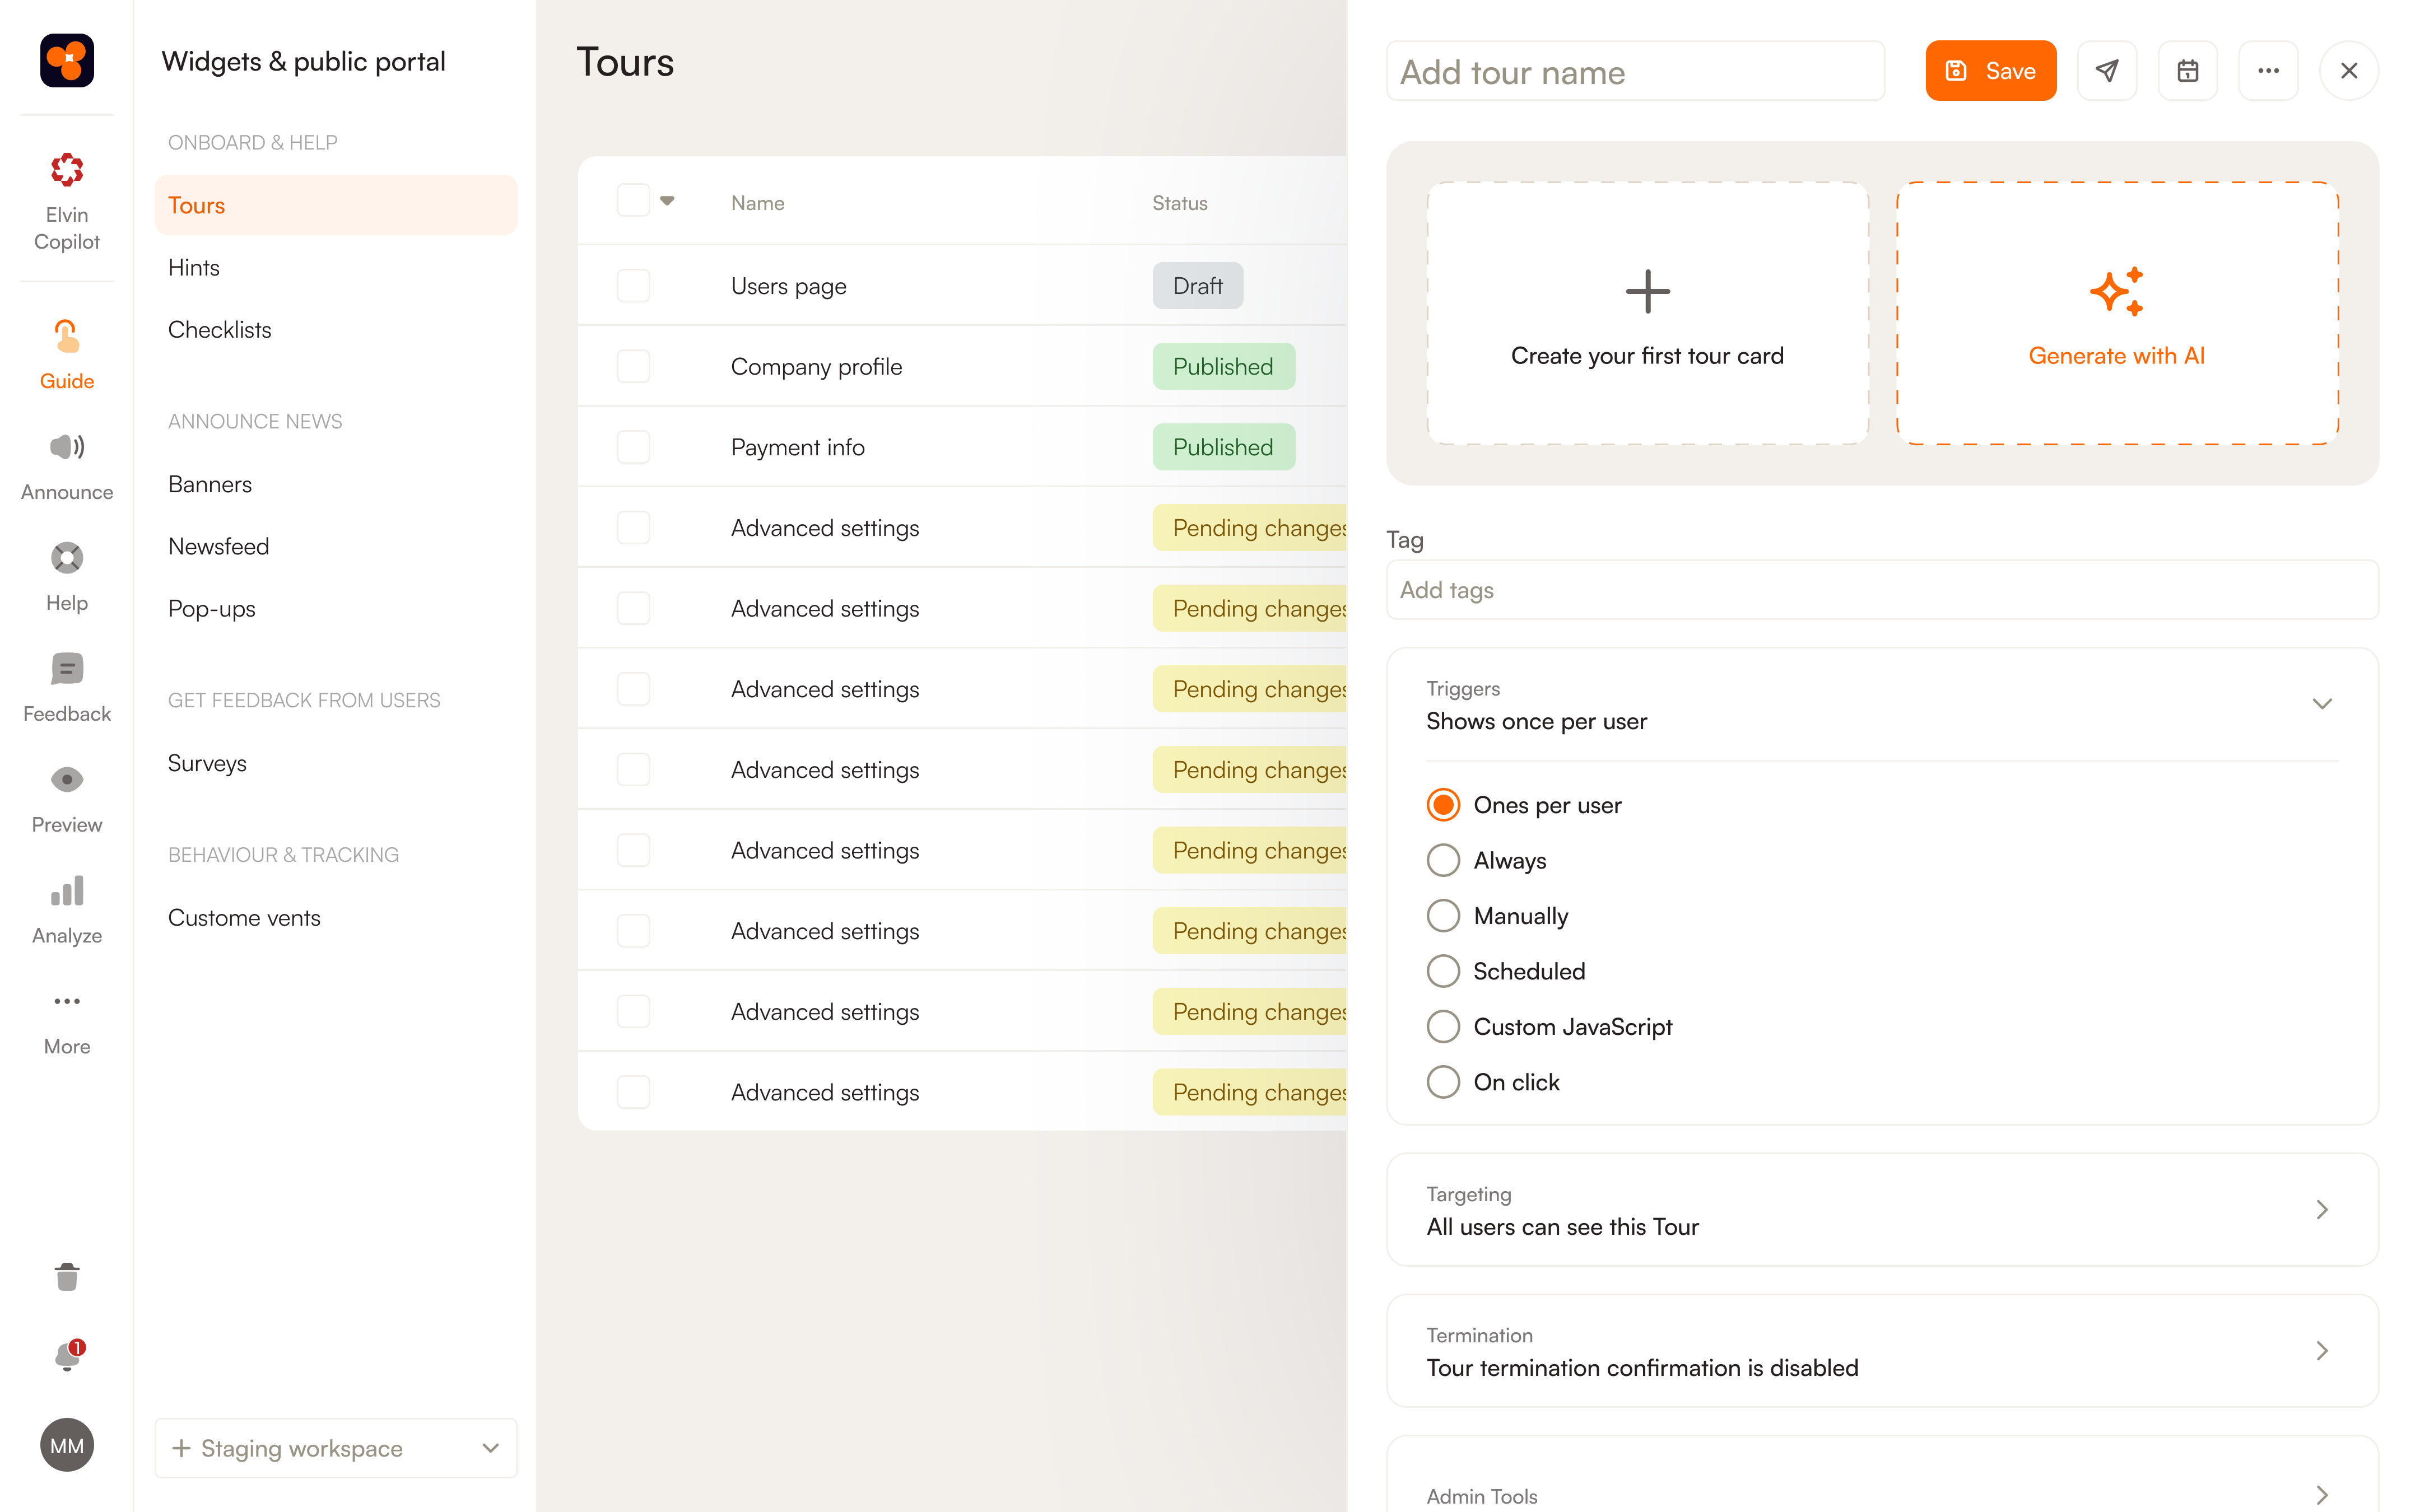
Task: Open the Help lifebuoy icon
Action: click(67, 558)
